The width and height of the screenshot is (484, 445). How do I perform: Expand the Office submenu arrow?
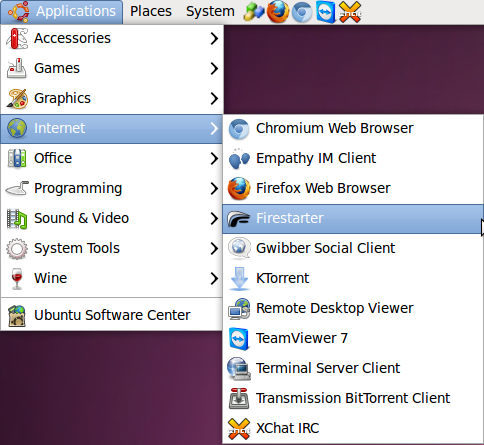tap(214, 159)
